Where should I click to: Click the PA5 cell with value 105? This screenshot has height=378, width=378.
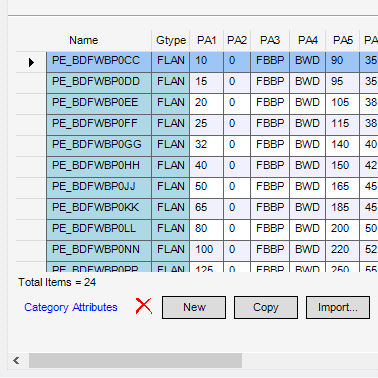pyautogui.click(x=343, y=104)
